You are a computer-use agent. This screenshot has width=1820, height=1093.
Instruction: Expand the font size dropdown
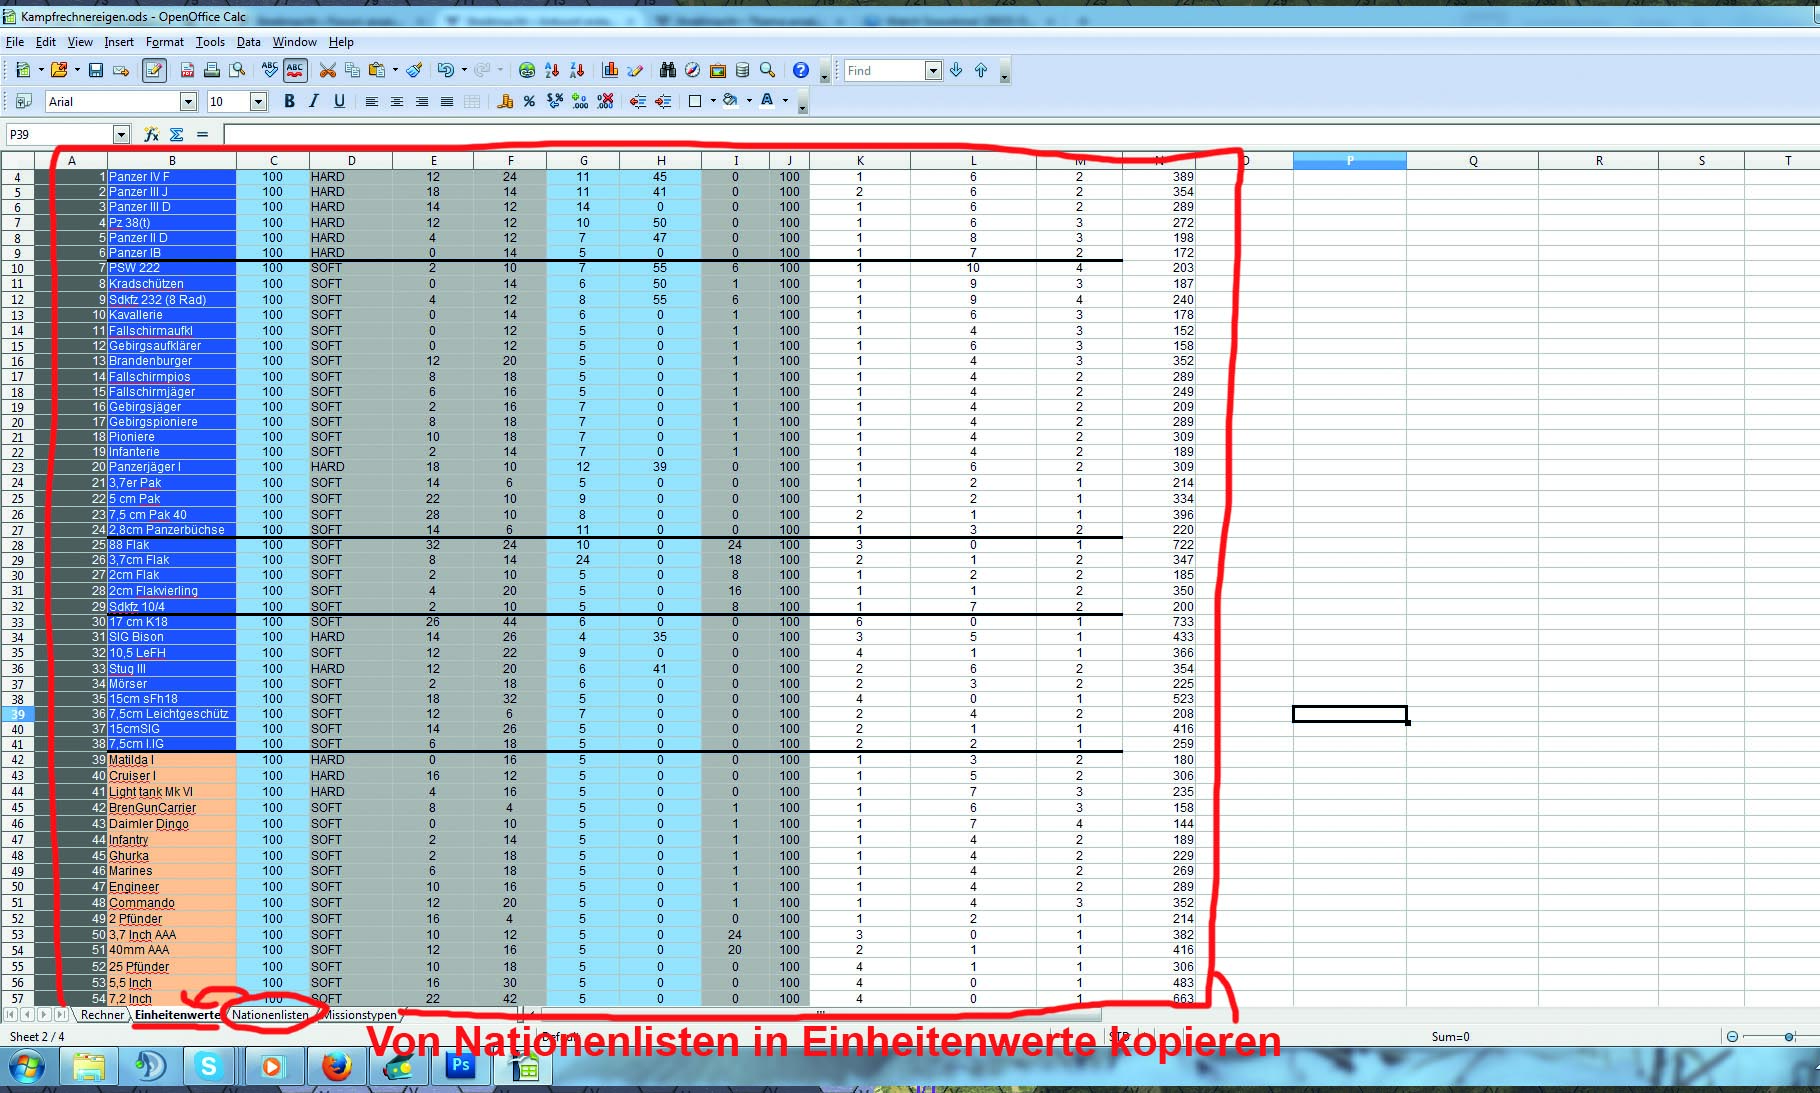[258, 101]
